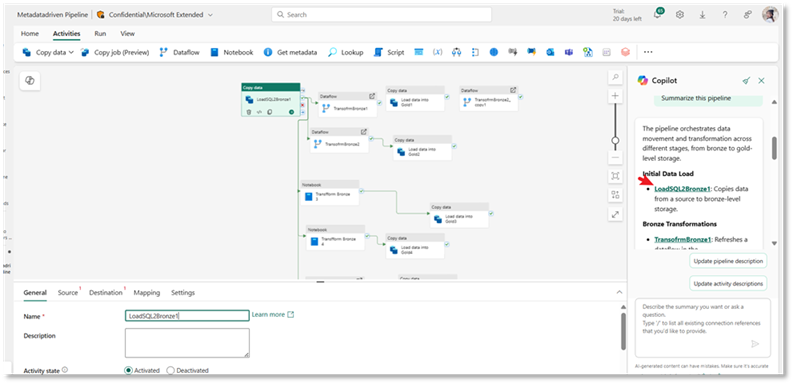Send the Copilot message with arrow
Screen dimensions: 793x384
coord(755,344)
